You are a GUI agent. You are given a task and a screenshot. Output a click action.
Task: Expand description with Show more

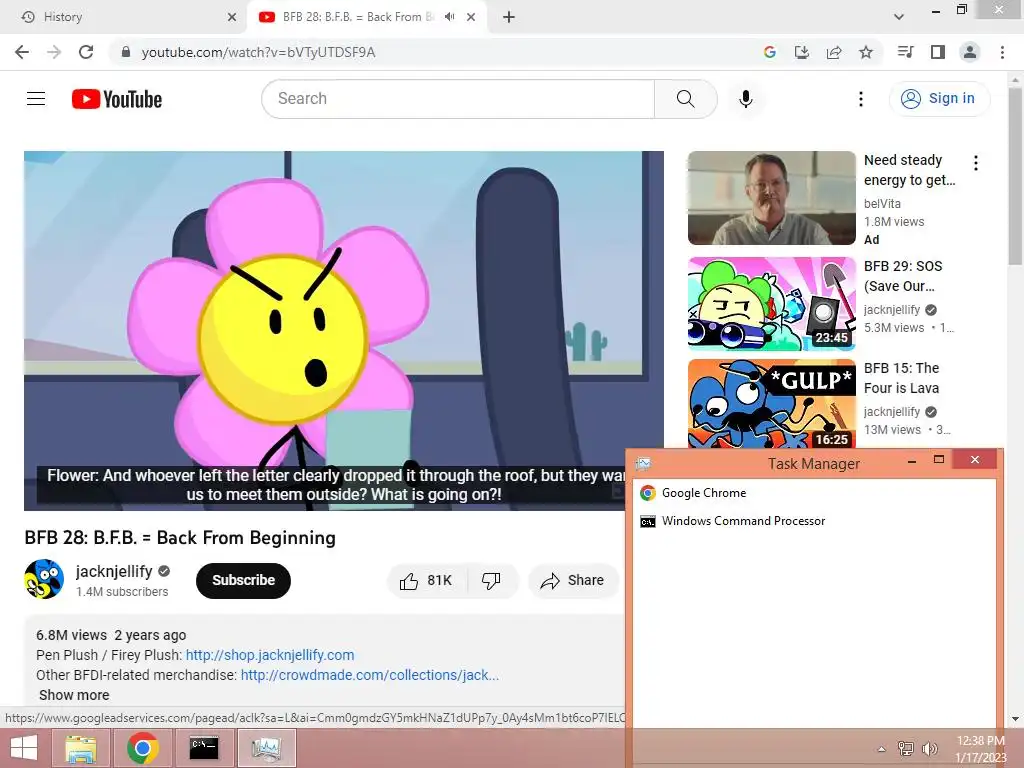[74, 696]
